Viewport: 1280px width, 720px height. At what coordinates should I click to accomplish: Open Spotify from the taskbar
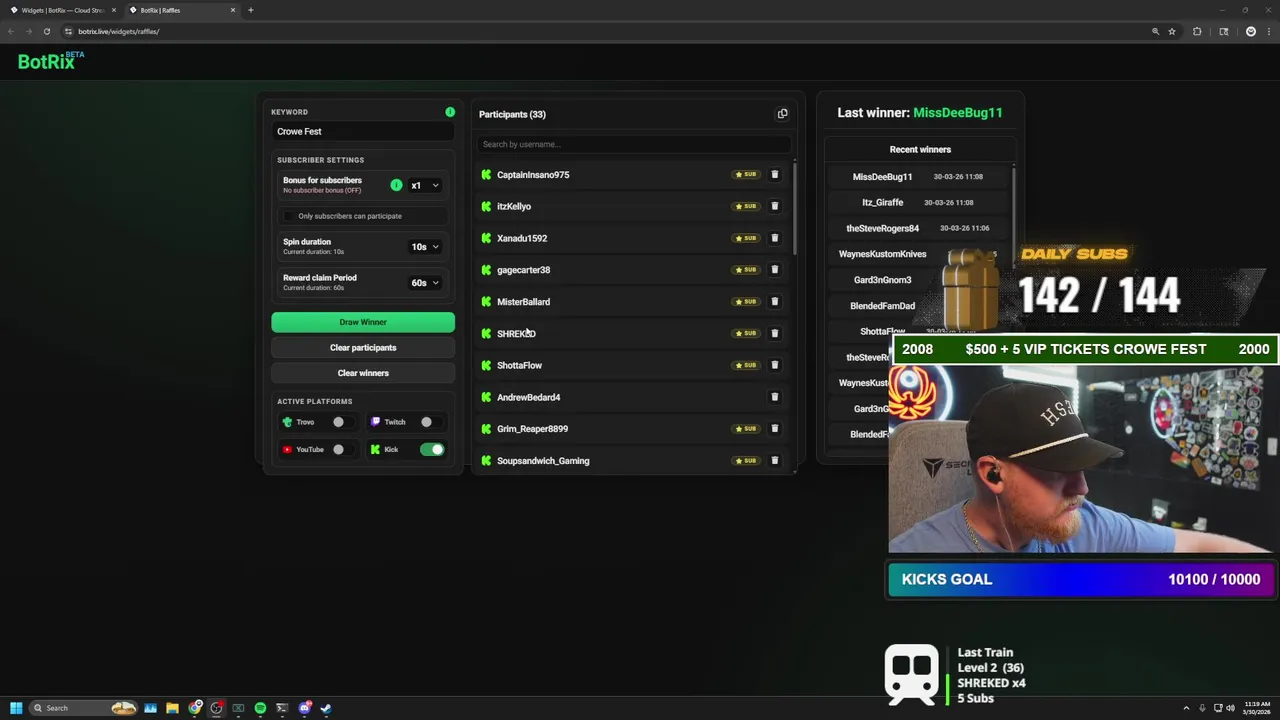[260, 708]
